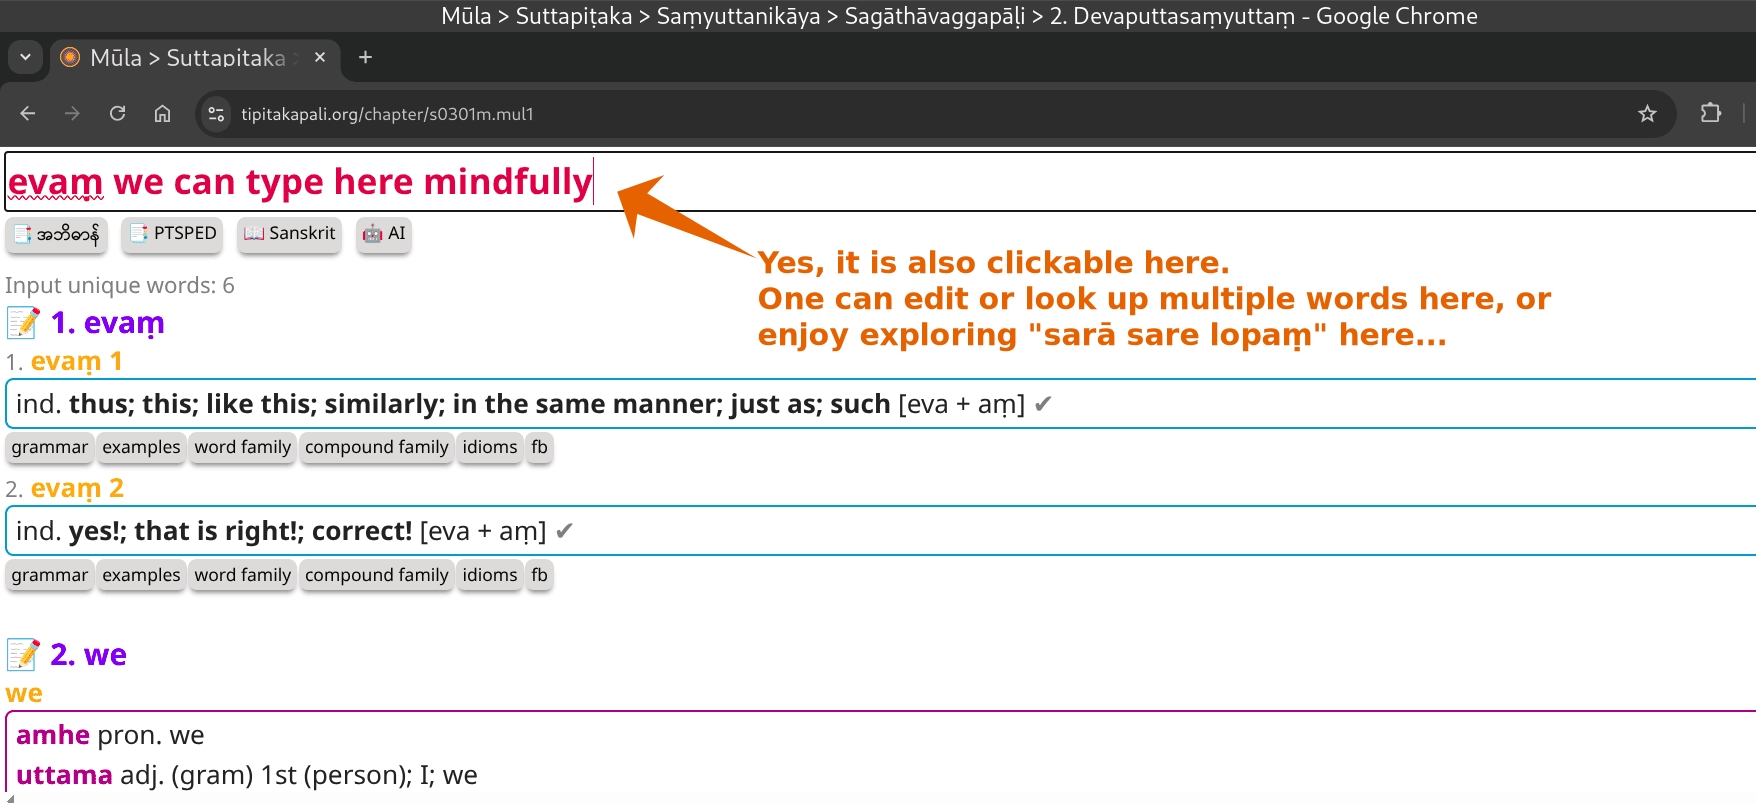Focus the lookup text box containing evam

pos(880,182)
